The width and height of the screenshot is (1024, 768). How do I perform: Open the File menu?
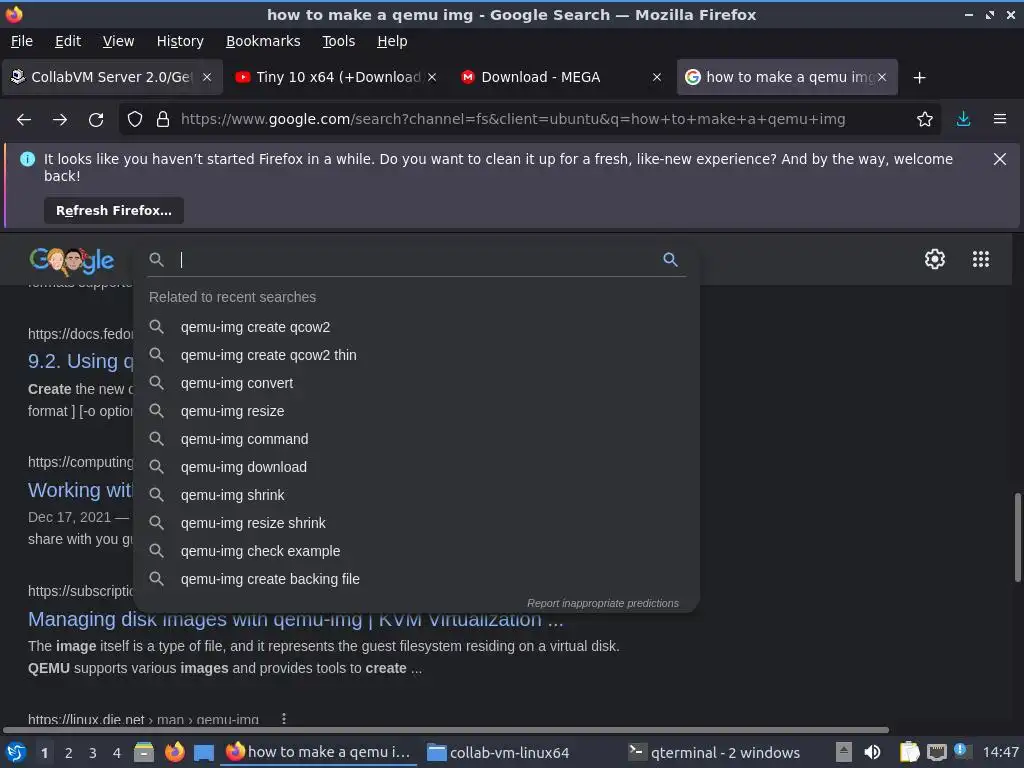pyautogui.click(x=22, y=41)
